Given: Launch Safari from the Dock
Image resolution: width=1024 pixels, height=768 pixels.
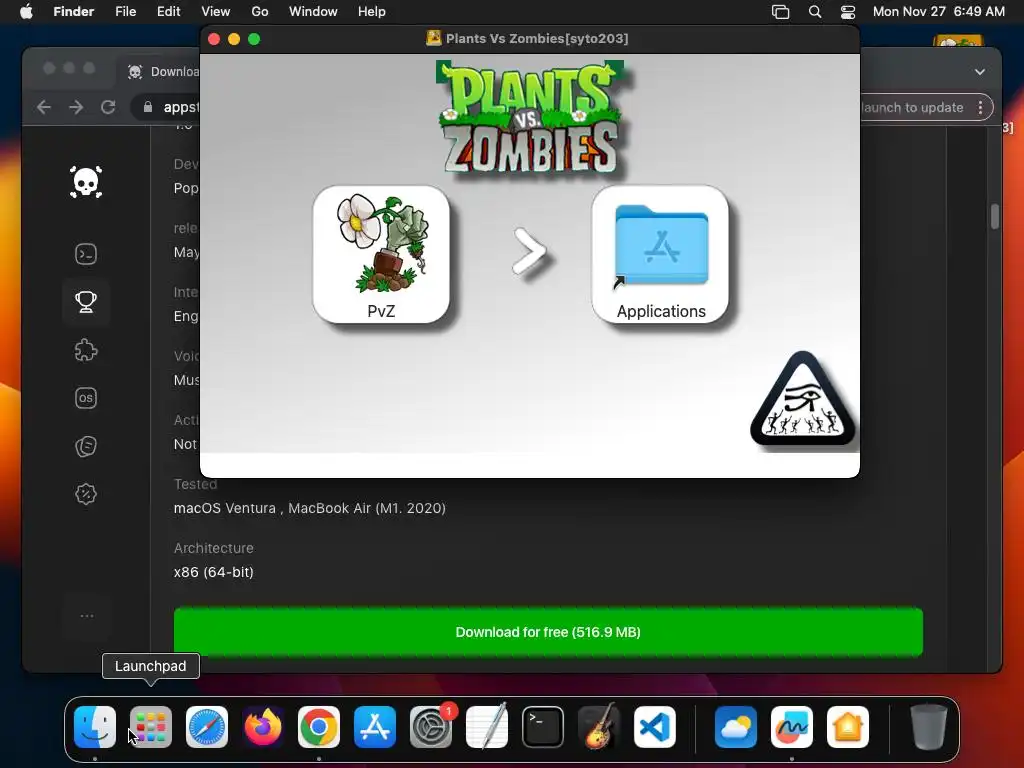Looking at the screenshot, I should 207,727.
